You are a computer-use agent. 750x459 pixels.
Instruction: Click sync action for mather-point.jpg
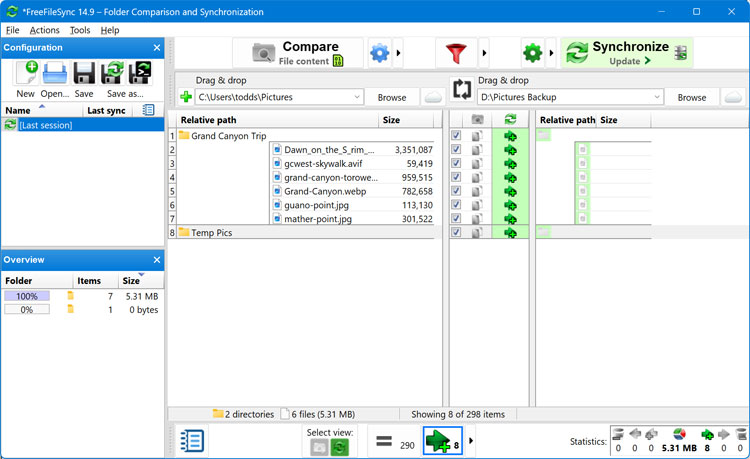pos(510,219)
